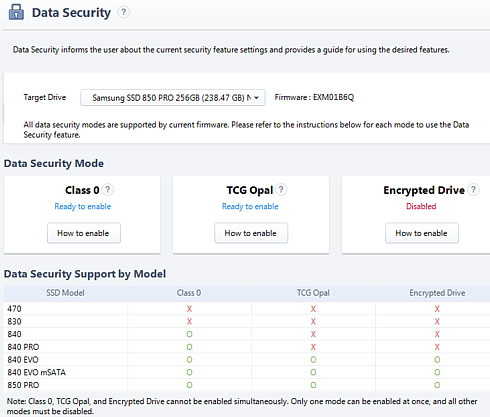490x417 pixels.
Task: Click Class 0 O mark for 840 PRO
Action: click(x=189, y=347)
